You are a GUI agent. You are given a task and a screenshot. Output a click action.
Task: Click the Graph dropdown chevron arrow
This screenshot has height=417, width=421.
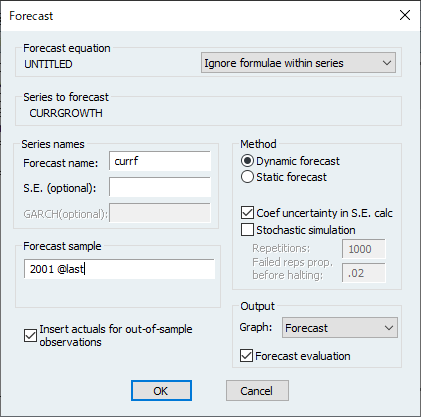389,328
